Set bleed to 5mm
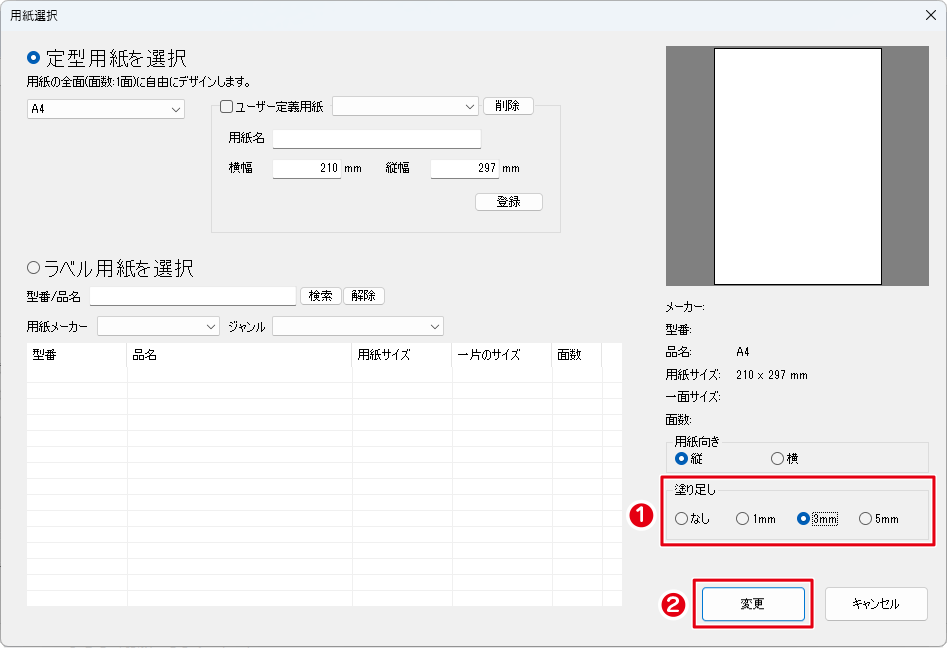Viewport: 947px width, 648px height. (x=865, y=519)
